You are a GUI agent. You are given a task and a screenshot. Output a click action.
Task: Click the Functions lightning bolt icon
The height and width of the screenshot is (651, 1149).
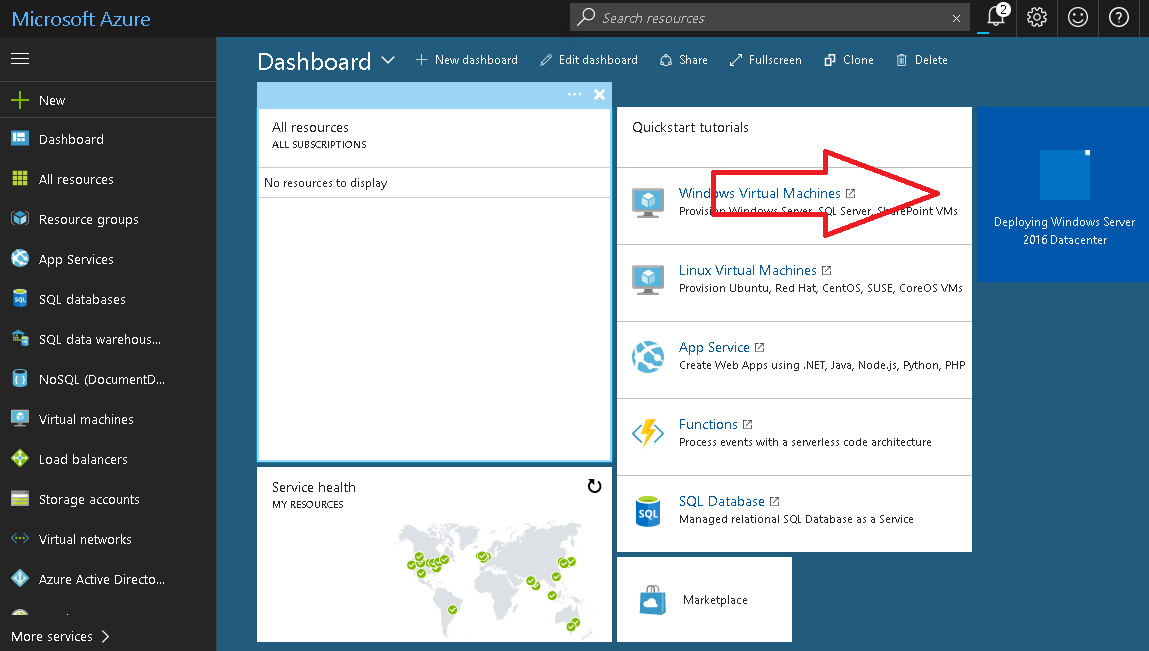tap(648, 433)
